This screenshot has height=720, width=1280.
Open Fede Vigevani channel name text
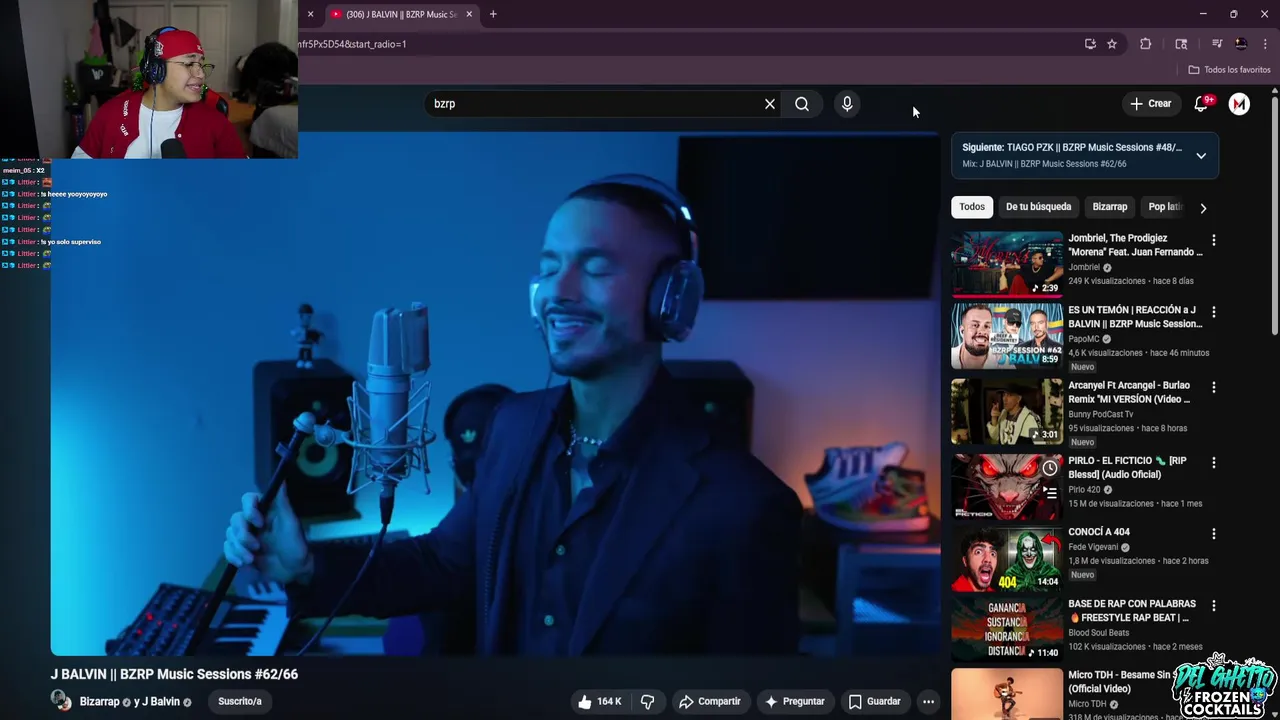(1093, 547)
